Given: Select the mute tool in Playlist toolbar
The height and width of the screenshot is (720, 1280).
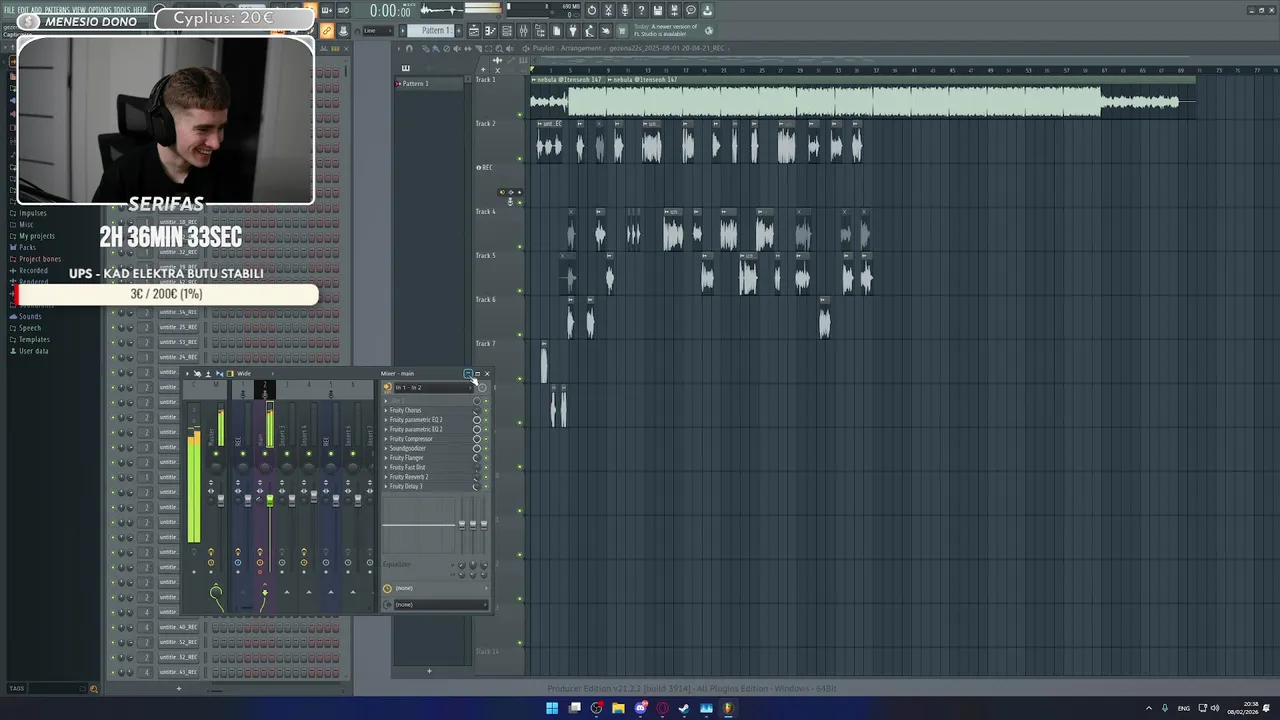Looking at the screenshot, I should 457,48.
